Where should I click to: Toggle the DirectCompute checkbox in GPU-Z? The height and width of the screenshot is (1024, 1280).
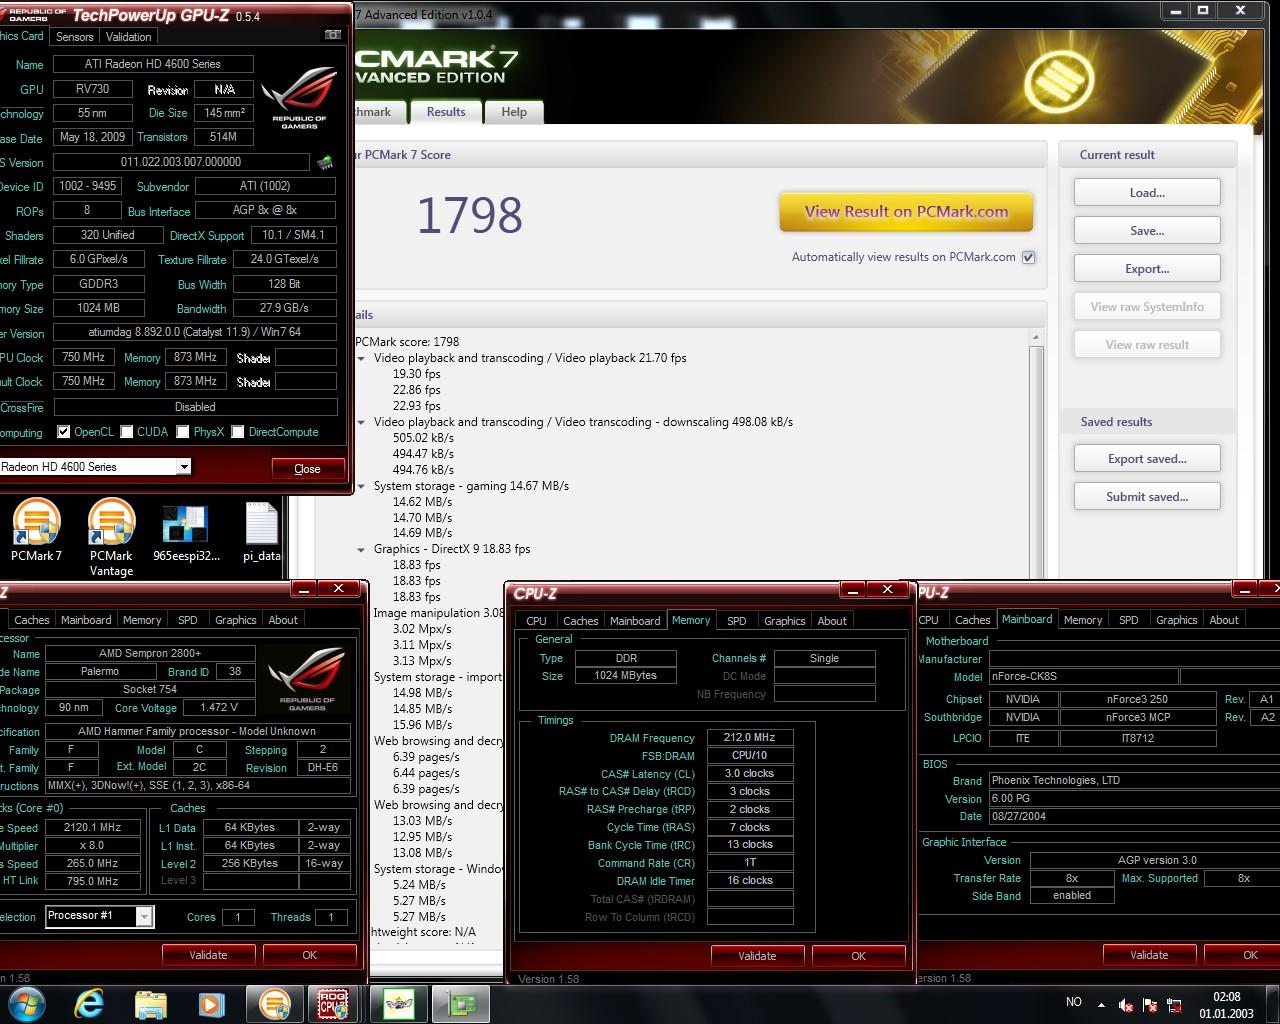238,432
